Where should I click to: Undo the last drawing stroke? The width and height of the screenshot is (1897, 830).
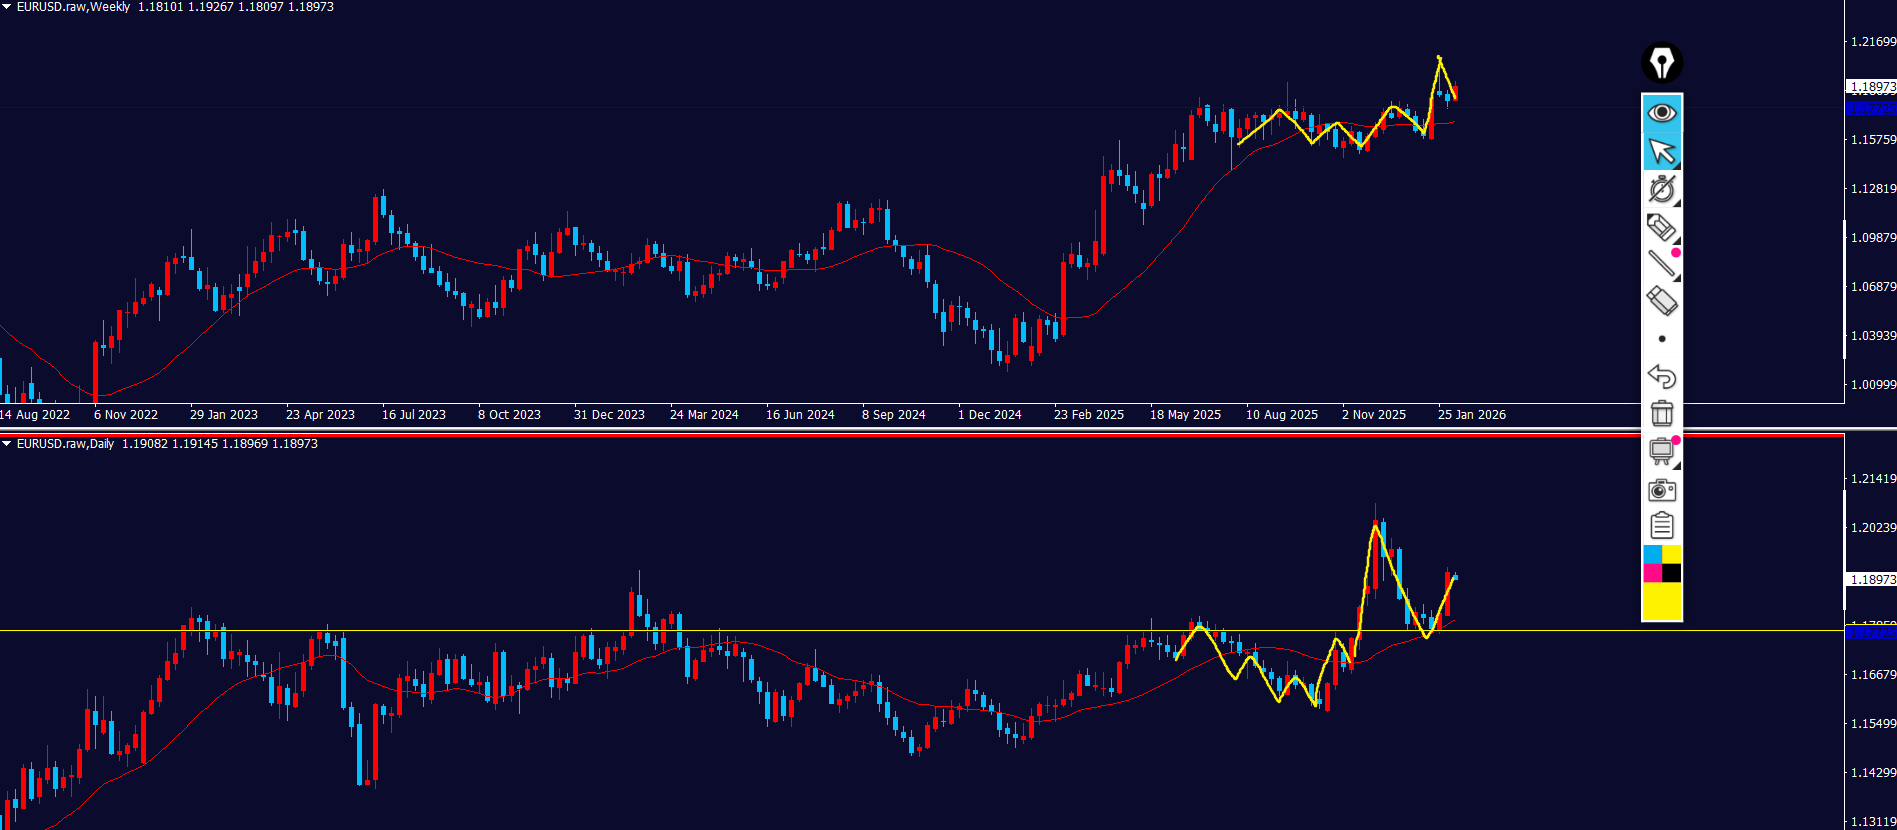tap(1661, 376)
